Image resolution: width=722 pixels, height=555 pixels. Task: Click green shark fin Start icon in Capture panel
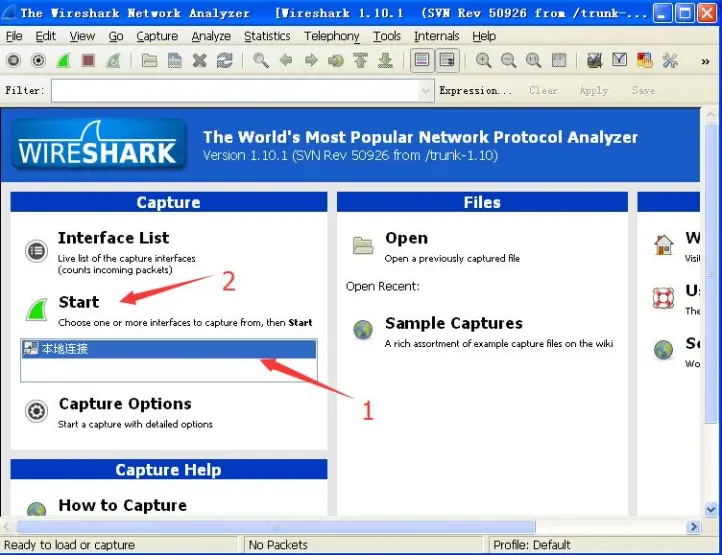(37, 309)
